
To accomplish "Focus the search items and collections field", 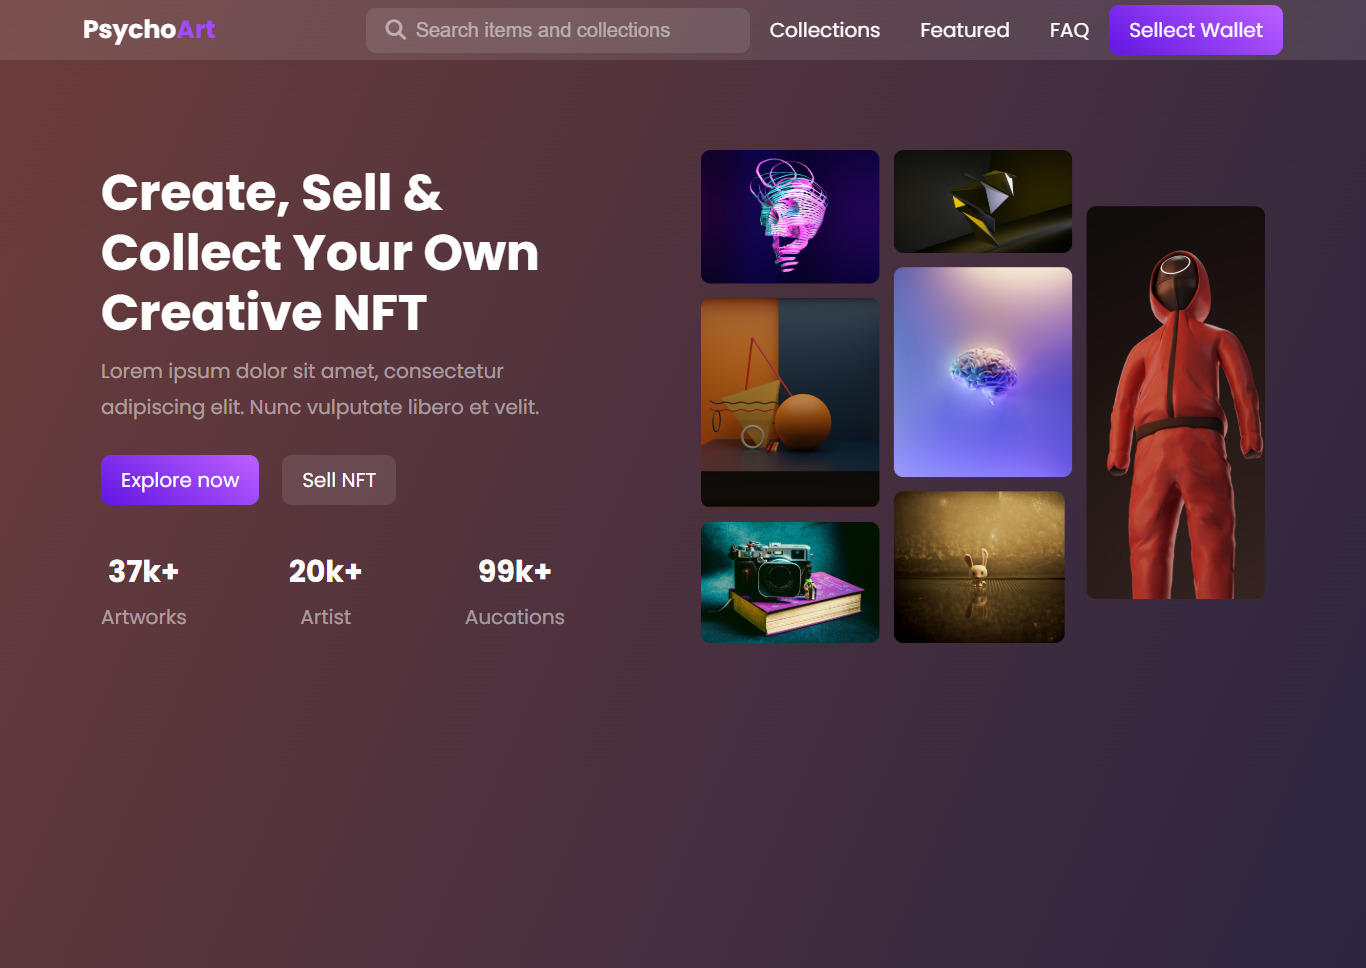I will pyautogui.click(x=558, y=30).
